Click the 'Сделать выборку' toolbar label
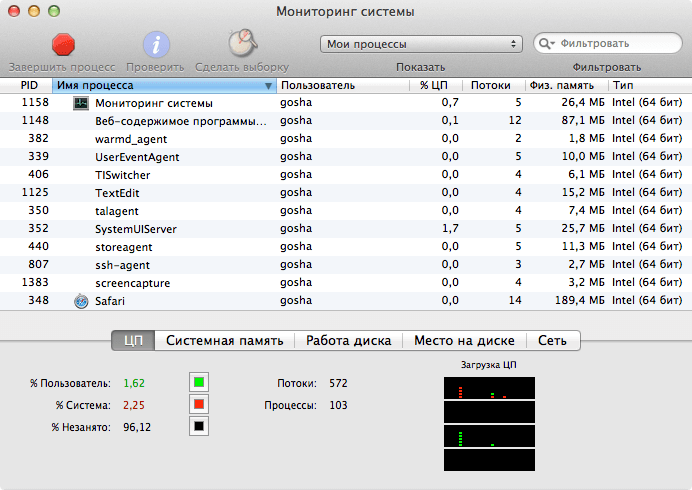The width and height of the screenshot is (692, 490). click(x=242, y=67)
